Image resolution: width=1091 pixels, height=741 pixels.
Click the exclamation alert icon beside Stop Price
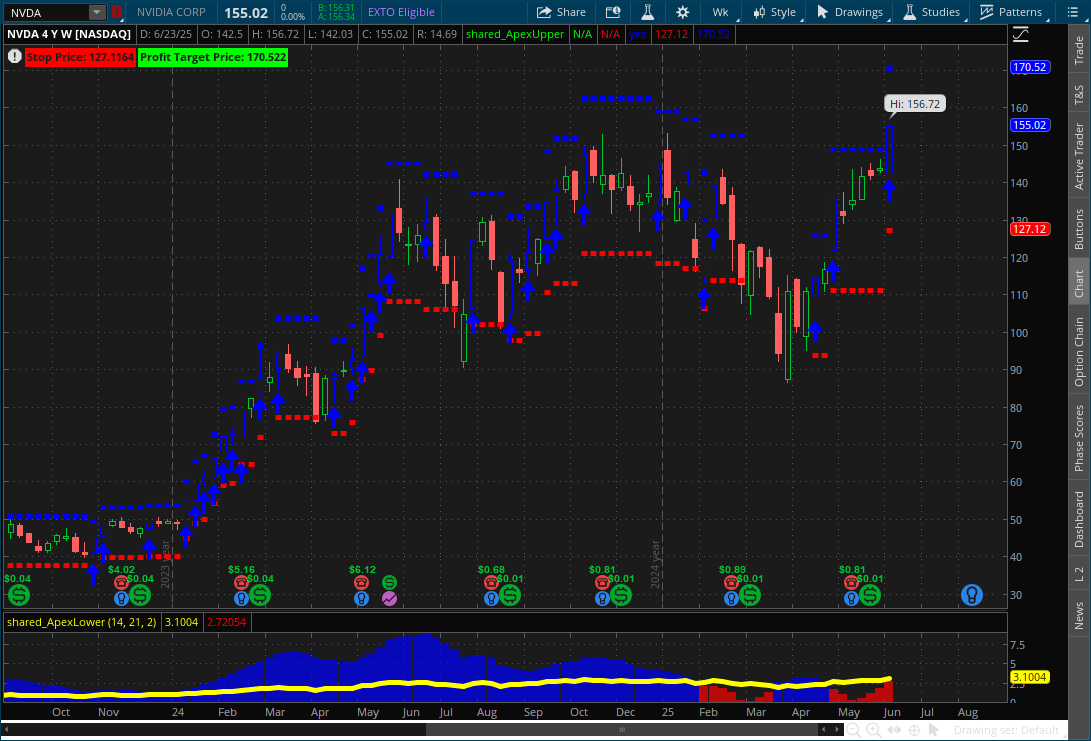14,56
